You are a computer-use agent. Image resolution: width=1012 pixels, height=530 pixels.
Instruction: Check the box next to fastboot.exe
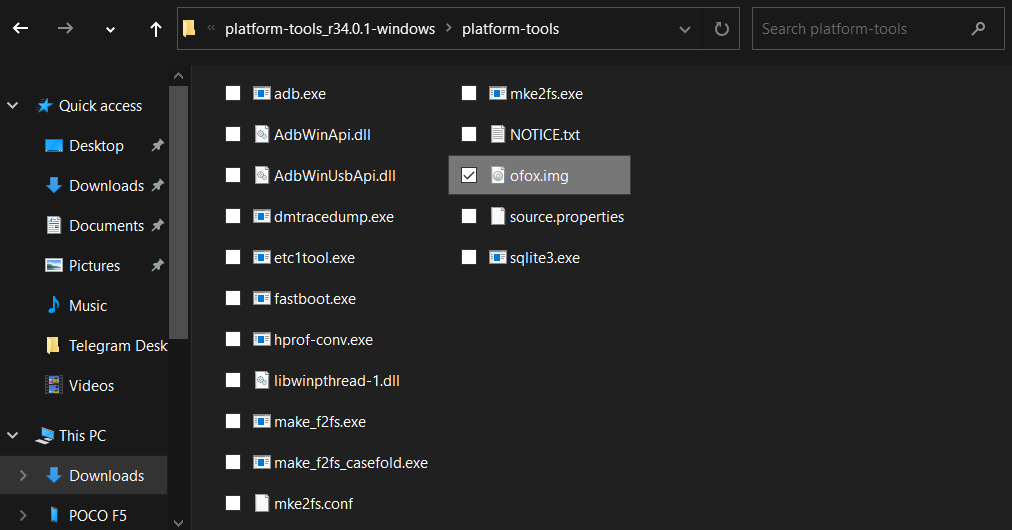click(233, 298)
